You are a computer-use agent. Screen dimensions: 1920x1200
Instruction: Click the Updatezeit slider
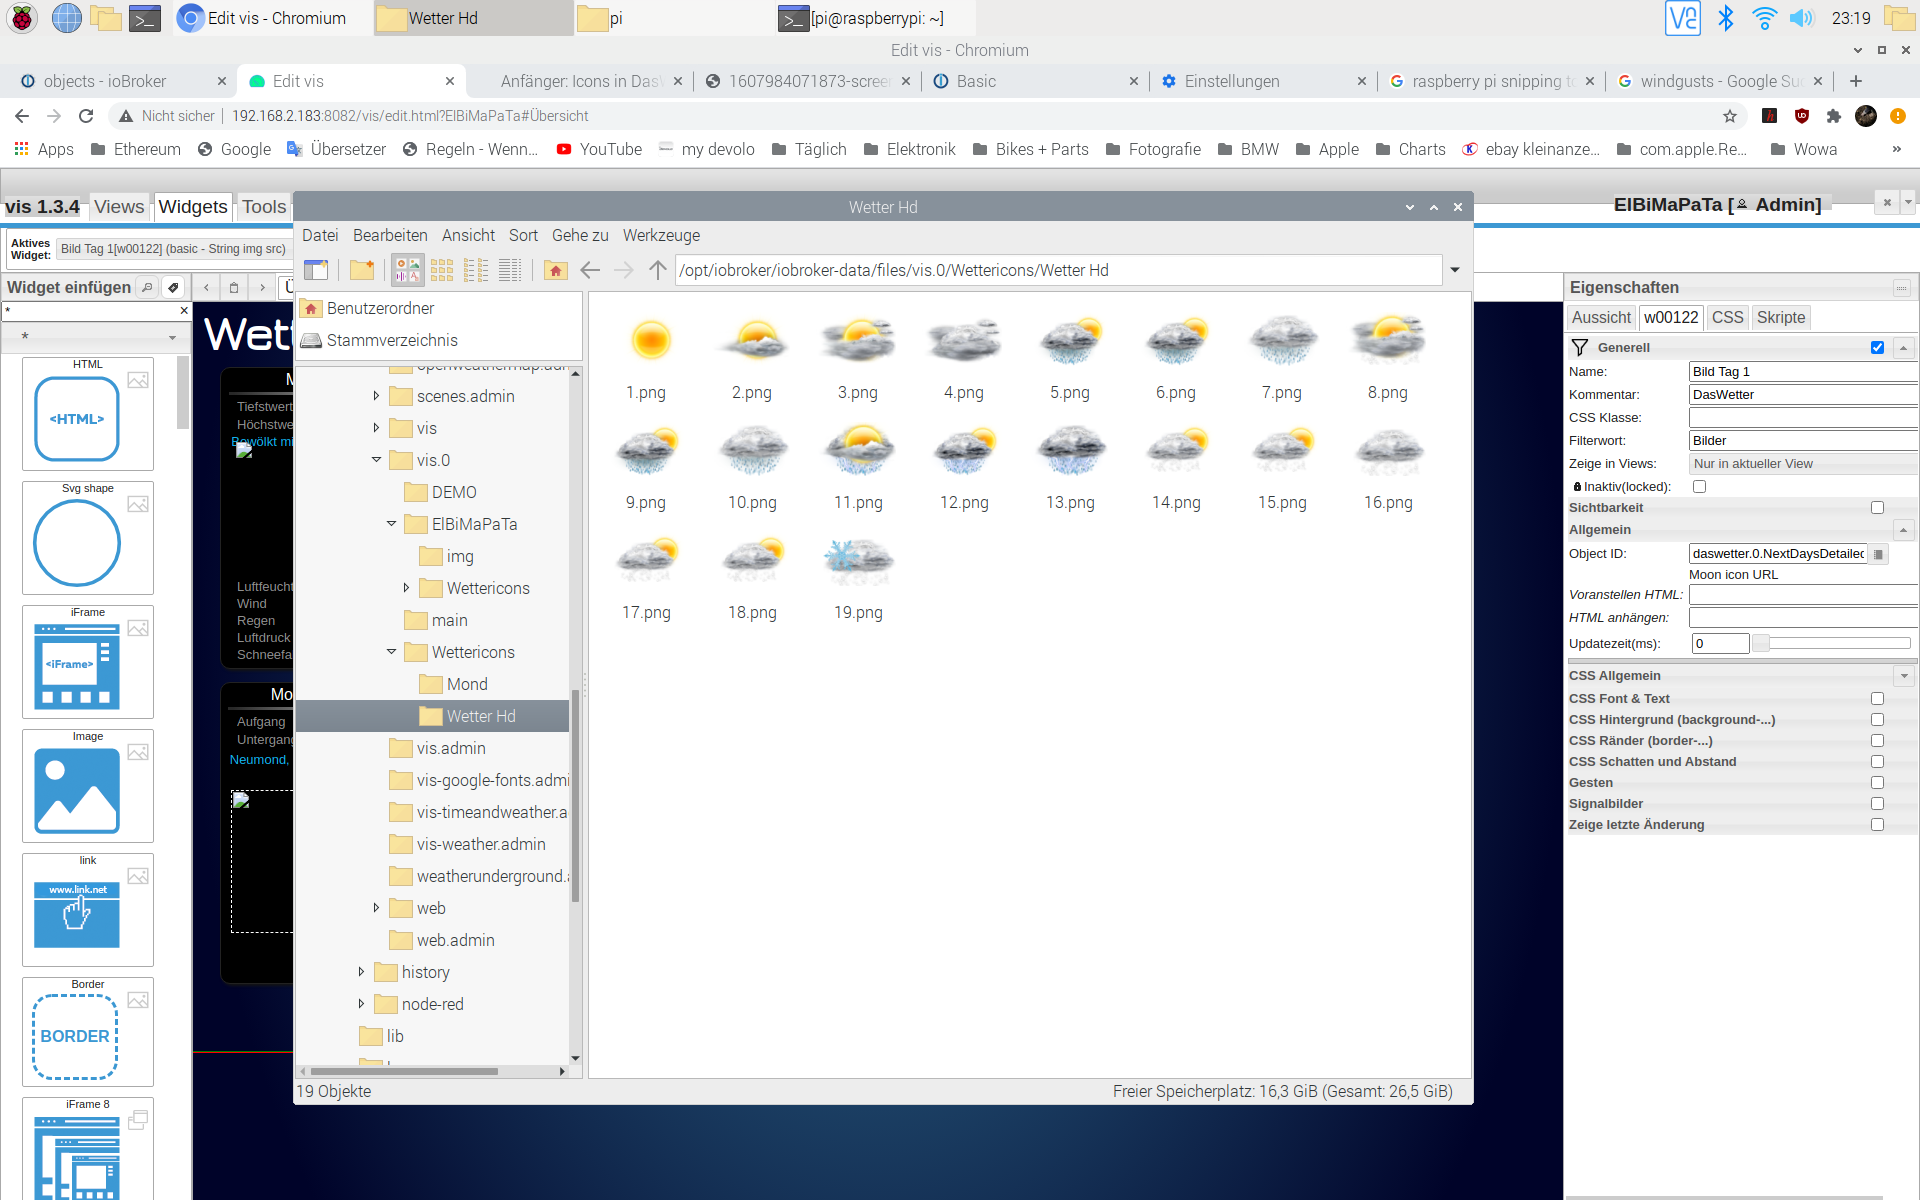click(1832, 643)
